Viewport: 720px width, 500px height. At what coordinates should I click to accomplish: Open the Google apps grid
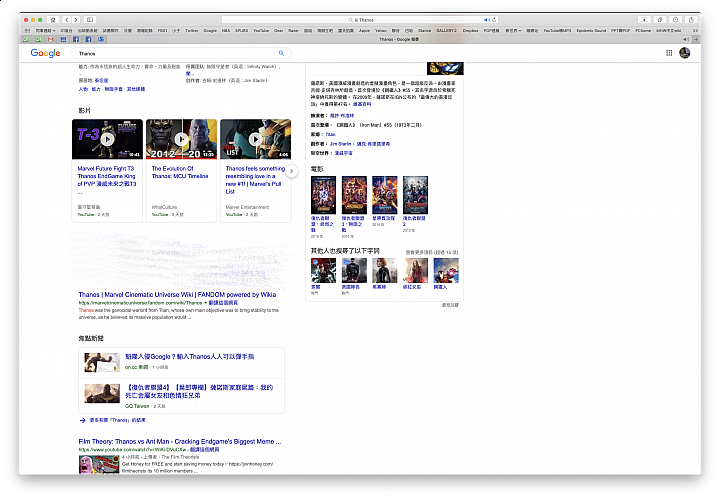click(669, 53)
